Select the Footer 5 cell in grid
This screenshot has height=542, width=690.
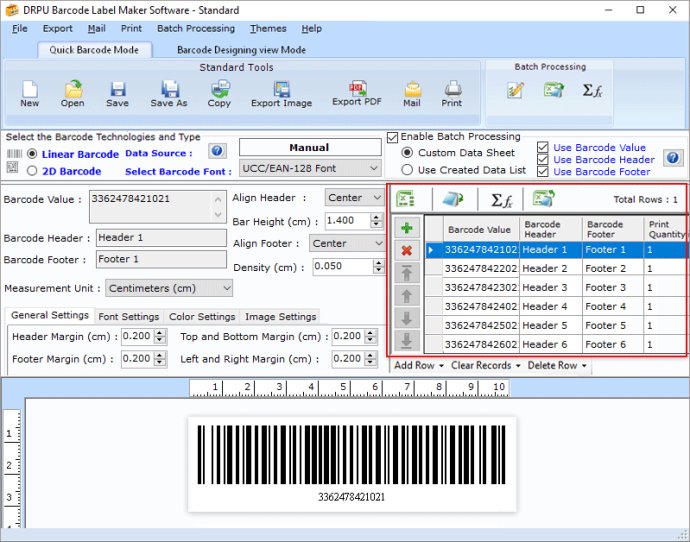pyautogui.click(x=613, y=326)
